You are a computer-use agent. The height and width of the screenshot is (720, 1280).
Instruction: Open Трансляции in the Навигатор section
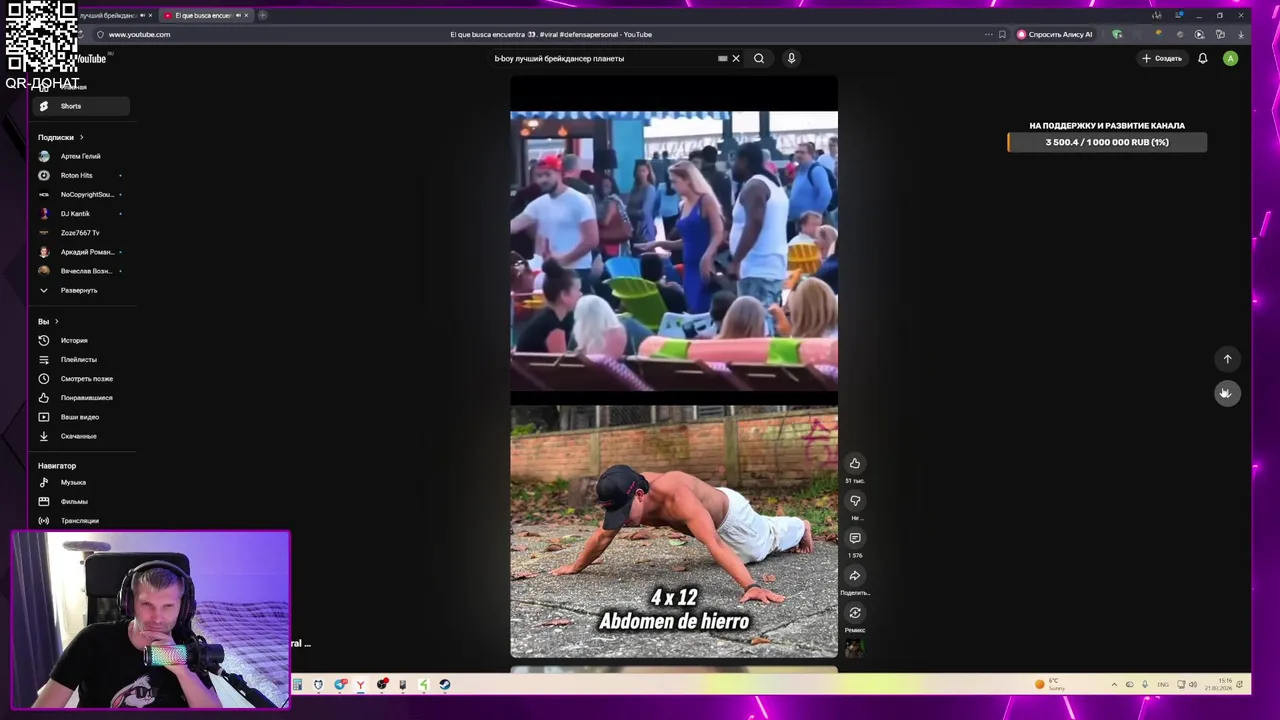(82, 520)
